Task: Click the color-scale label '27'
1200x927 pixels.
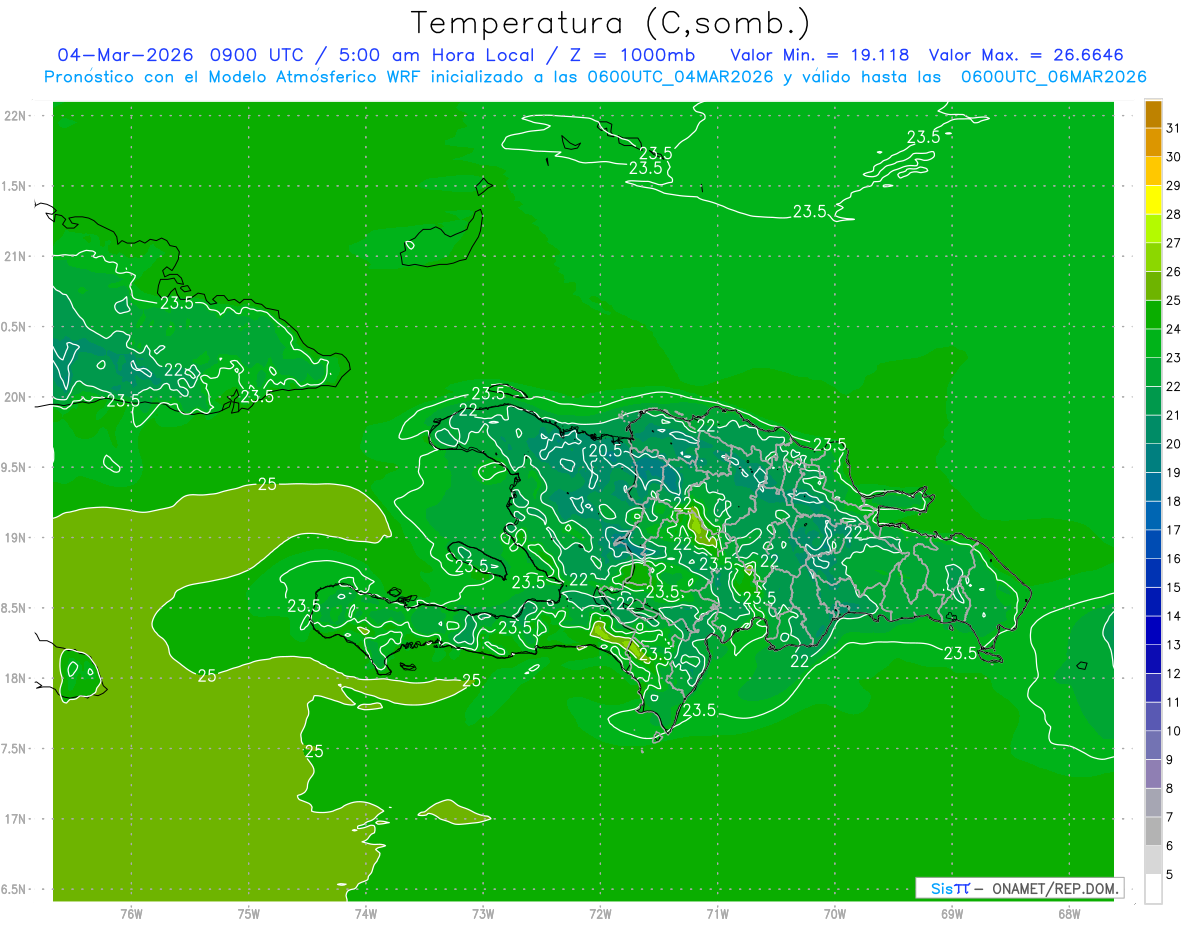Action: pos(1174,243)
